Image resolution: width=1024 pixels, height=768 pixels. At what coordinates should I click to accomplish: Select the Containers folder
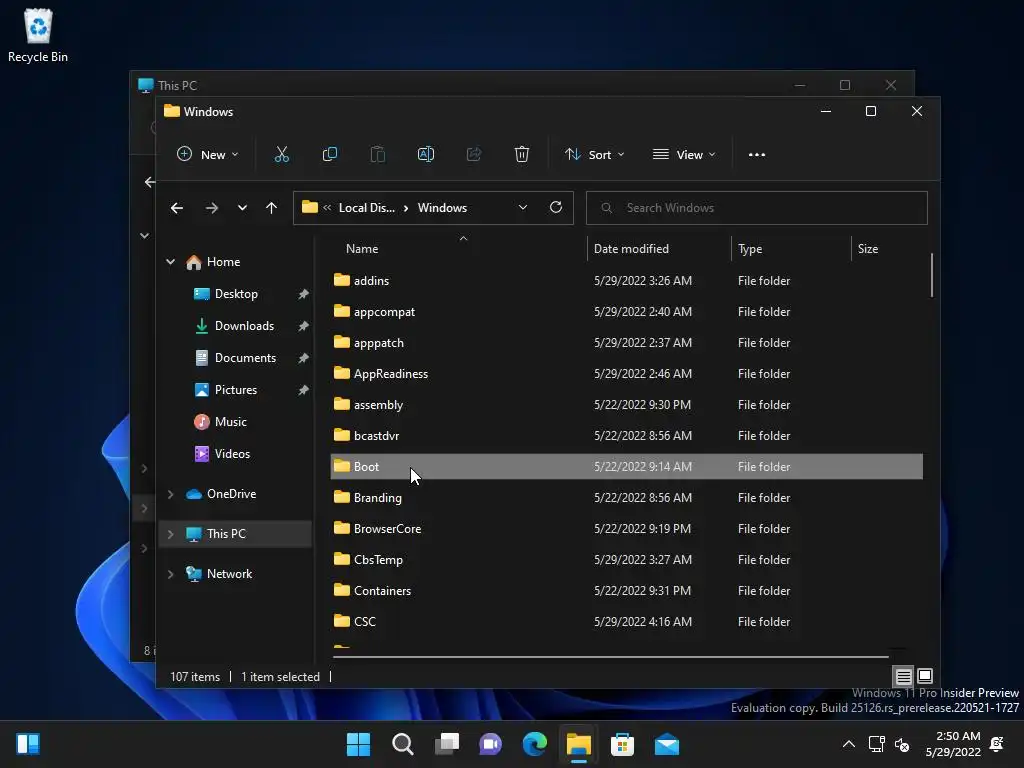(626, 591)
